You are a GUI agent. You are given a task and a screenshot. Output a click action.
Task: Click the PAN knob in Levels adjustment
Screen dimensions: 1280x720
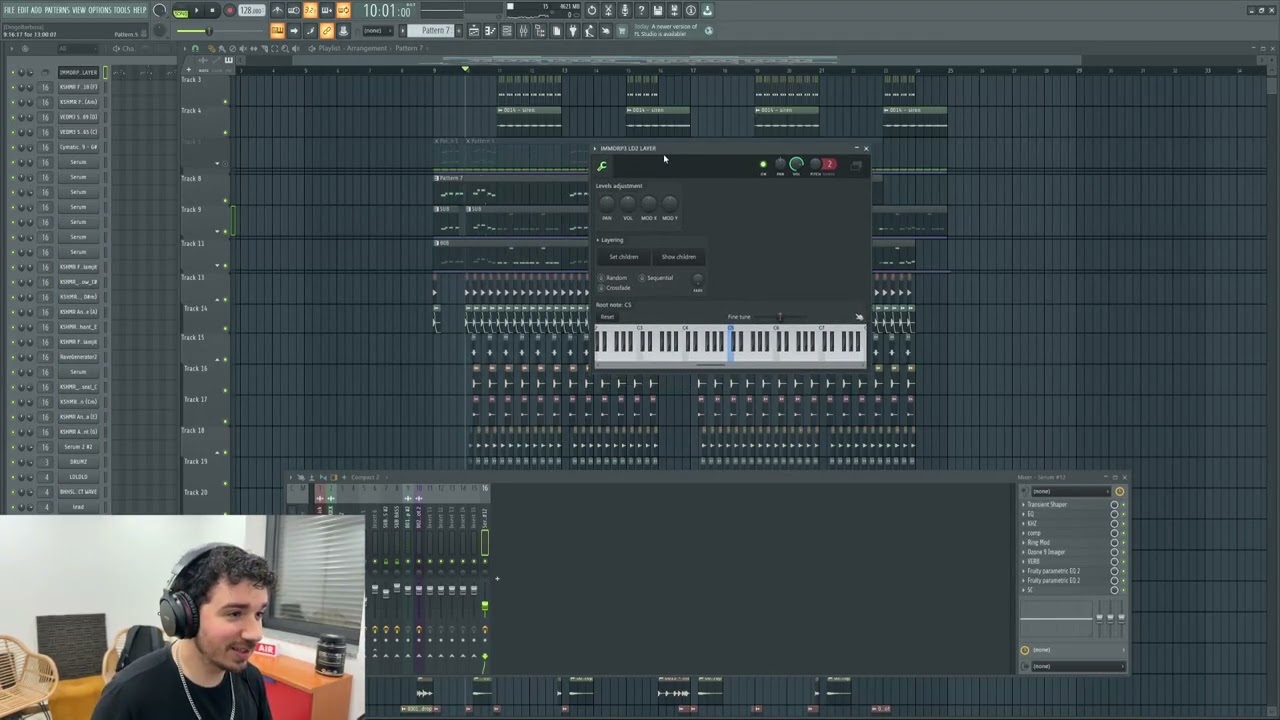click(607, 204)
